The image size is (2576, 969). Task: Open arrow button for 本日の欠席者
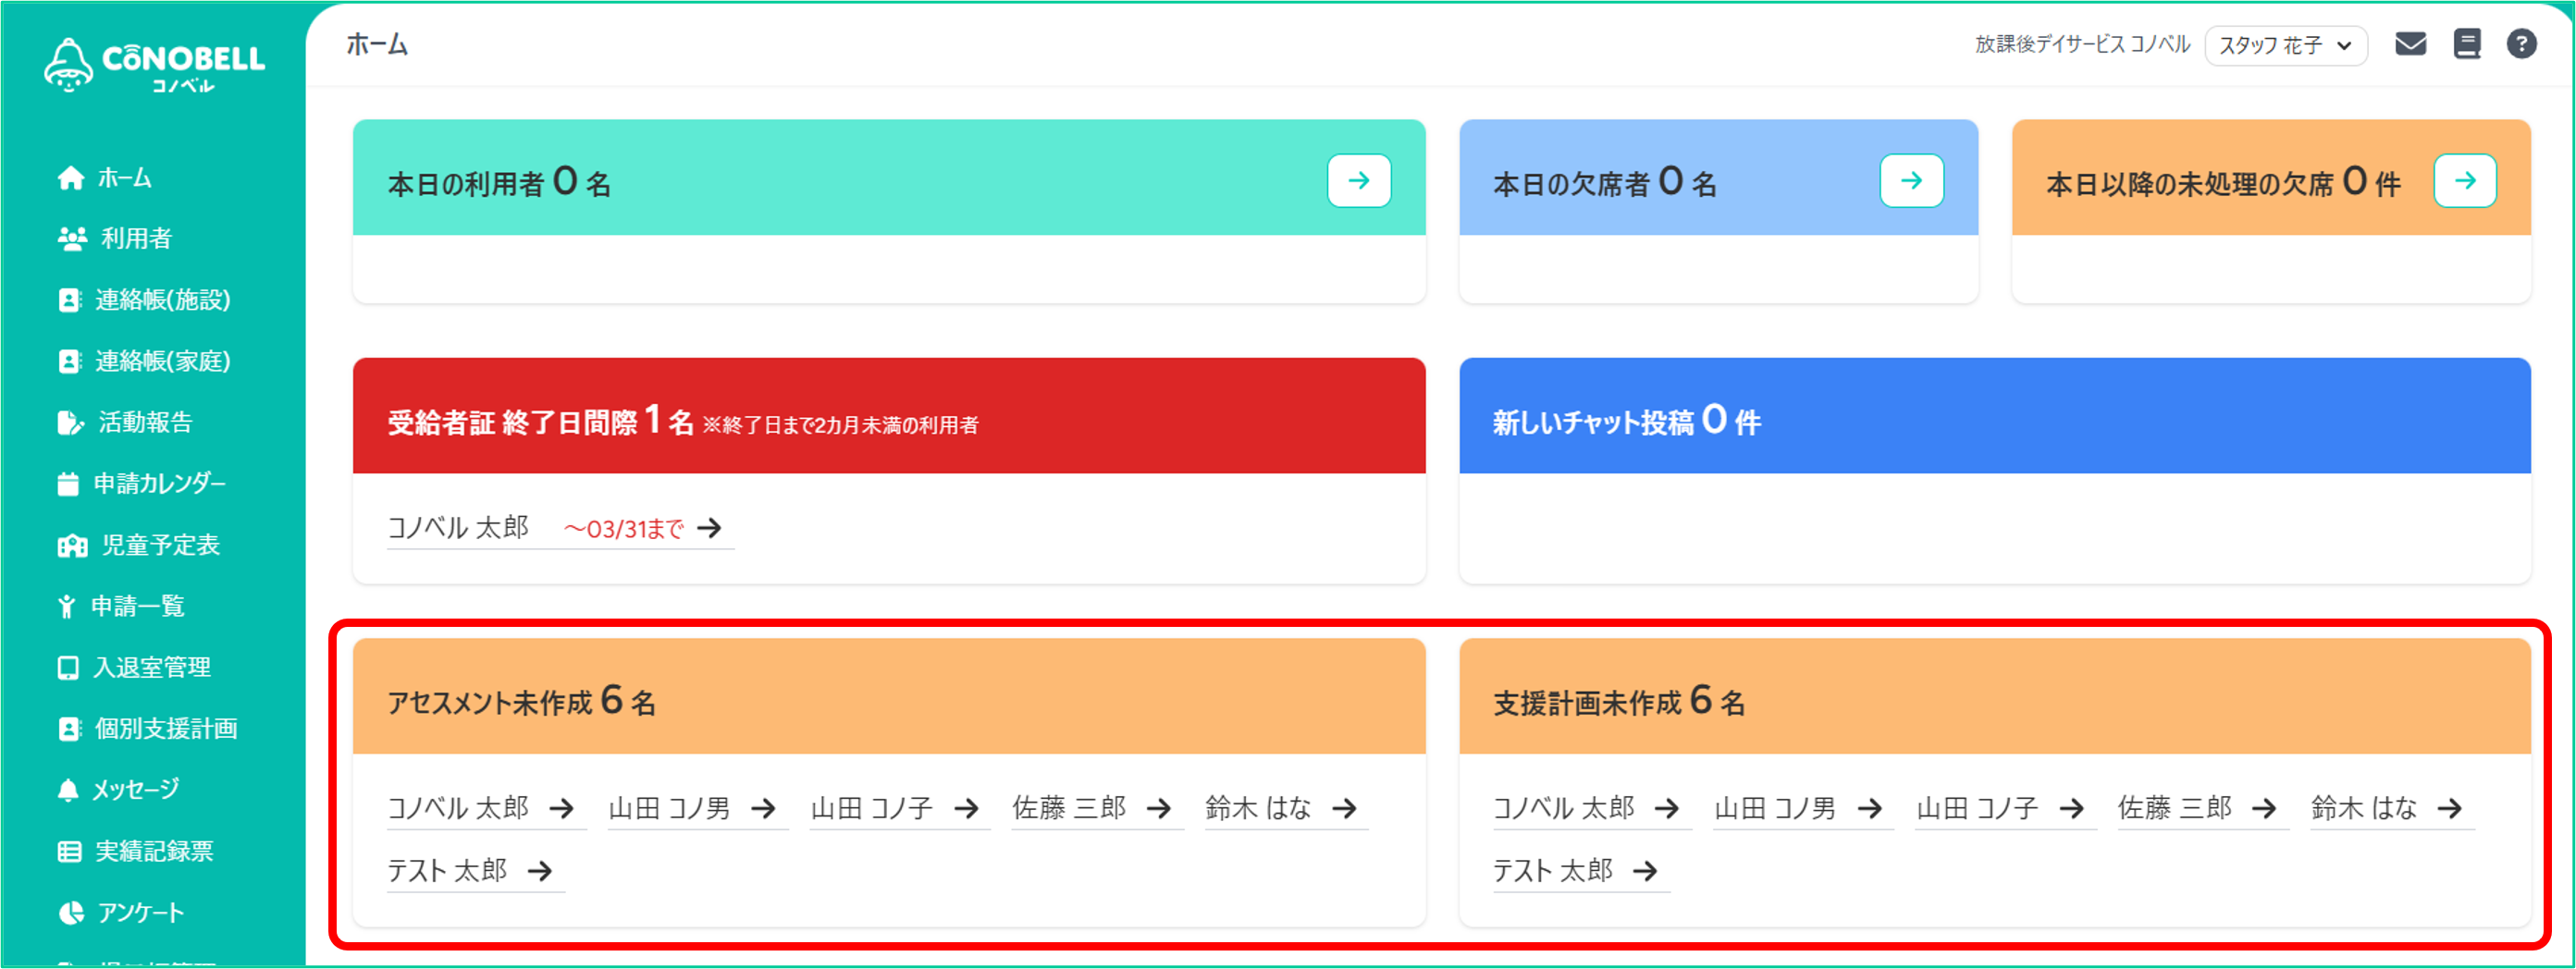(x=1911, y=181)
